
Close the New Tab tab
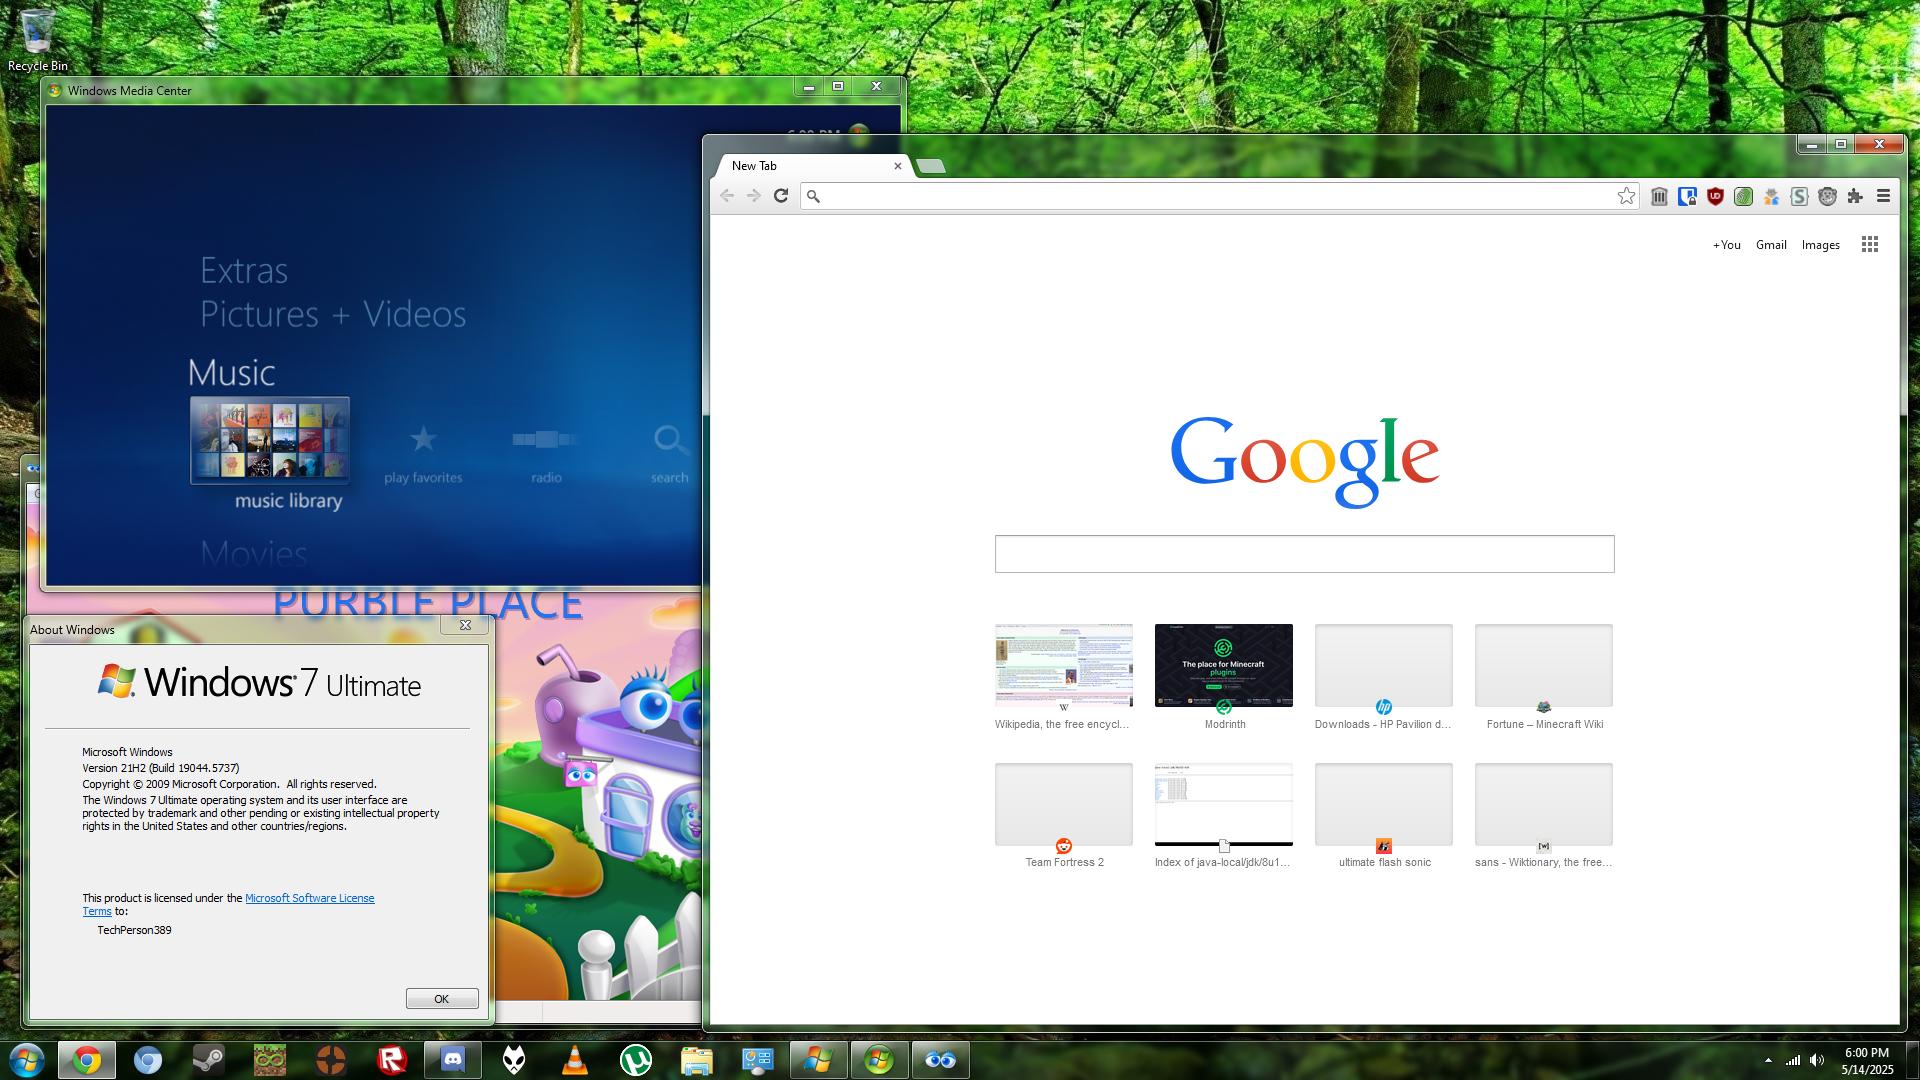pos(897,166)
